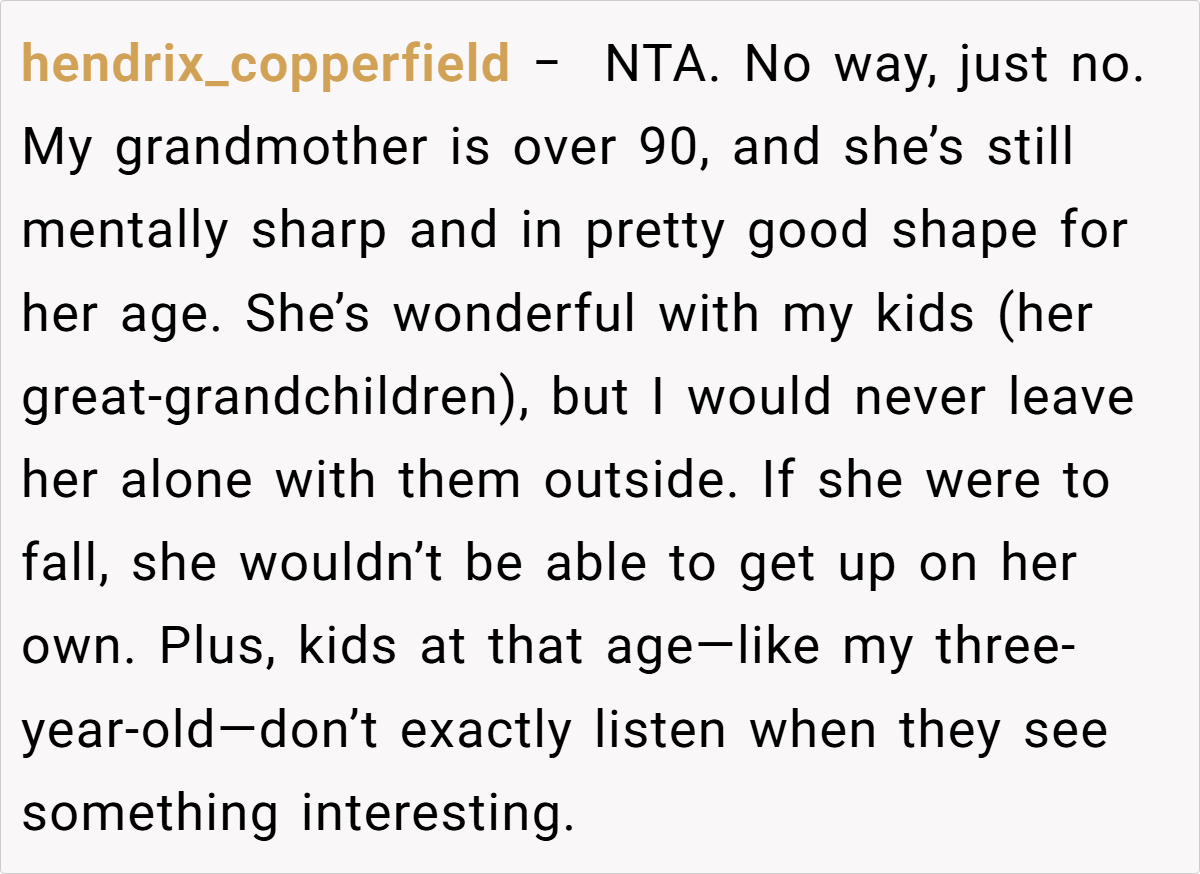Click the words "alone with them"
1200x874 pixels.
point(320,482)
